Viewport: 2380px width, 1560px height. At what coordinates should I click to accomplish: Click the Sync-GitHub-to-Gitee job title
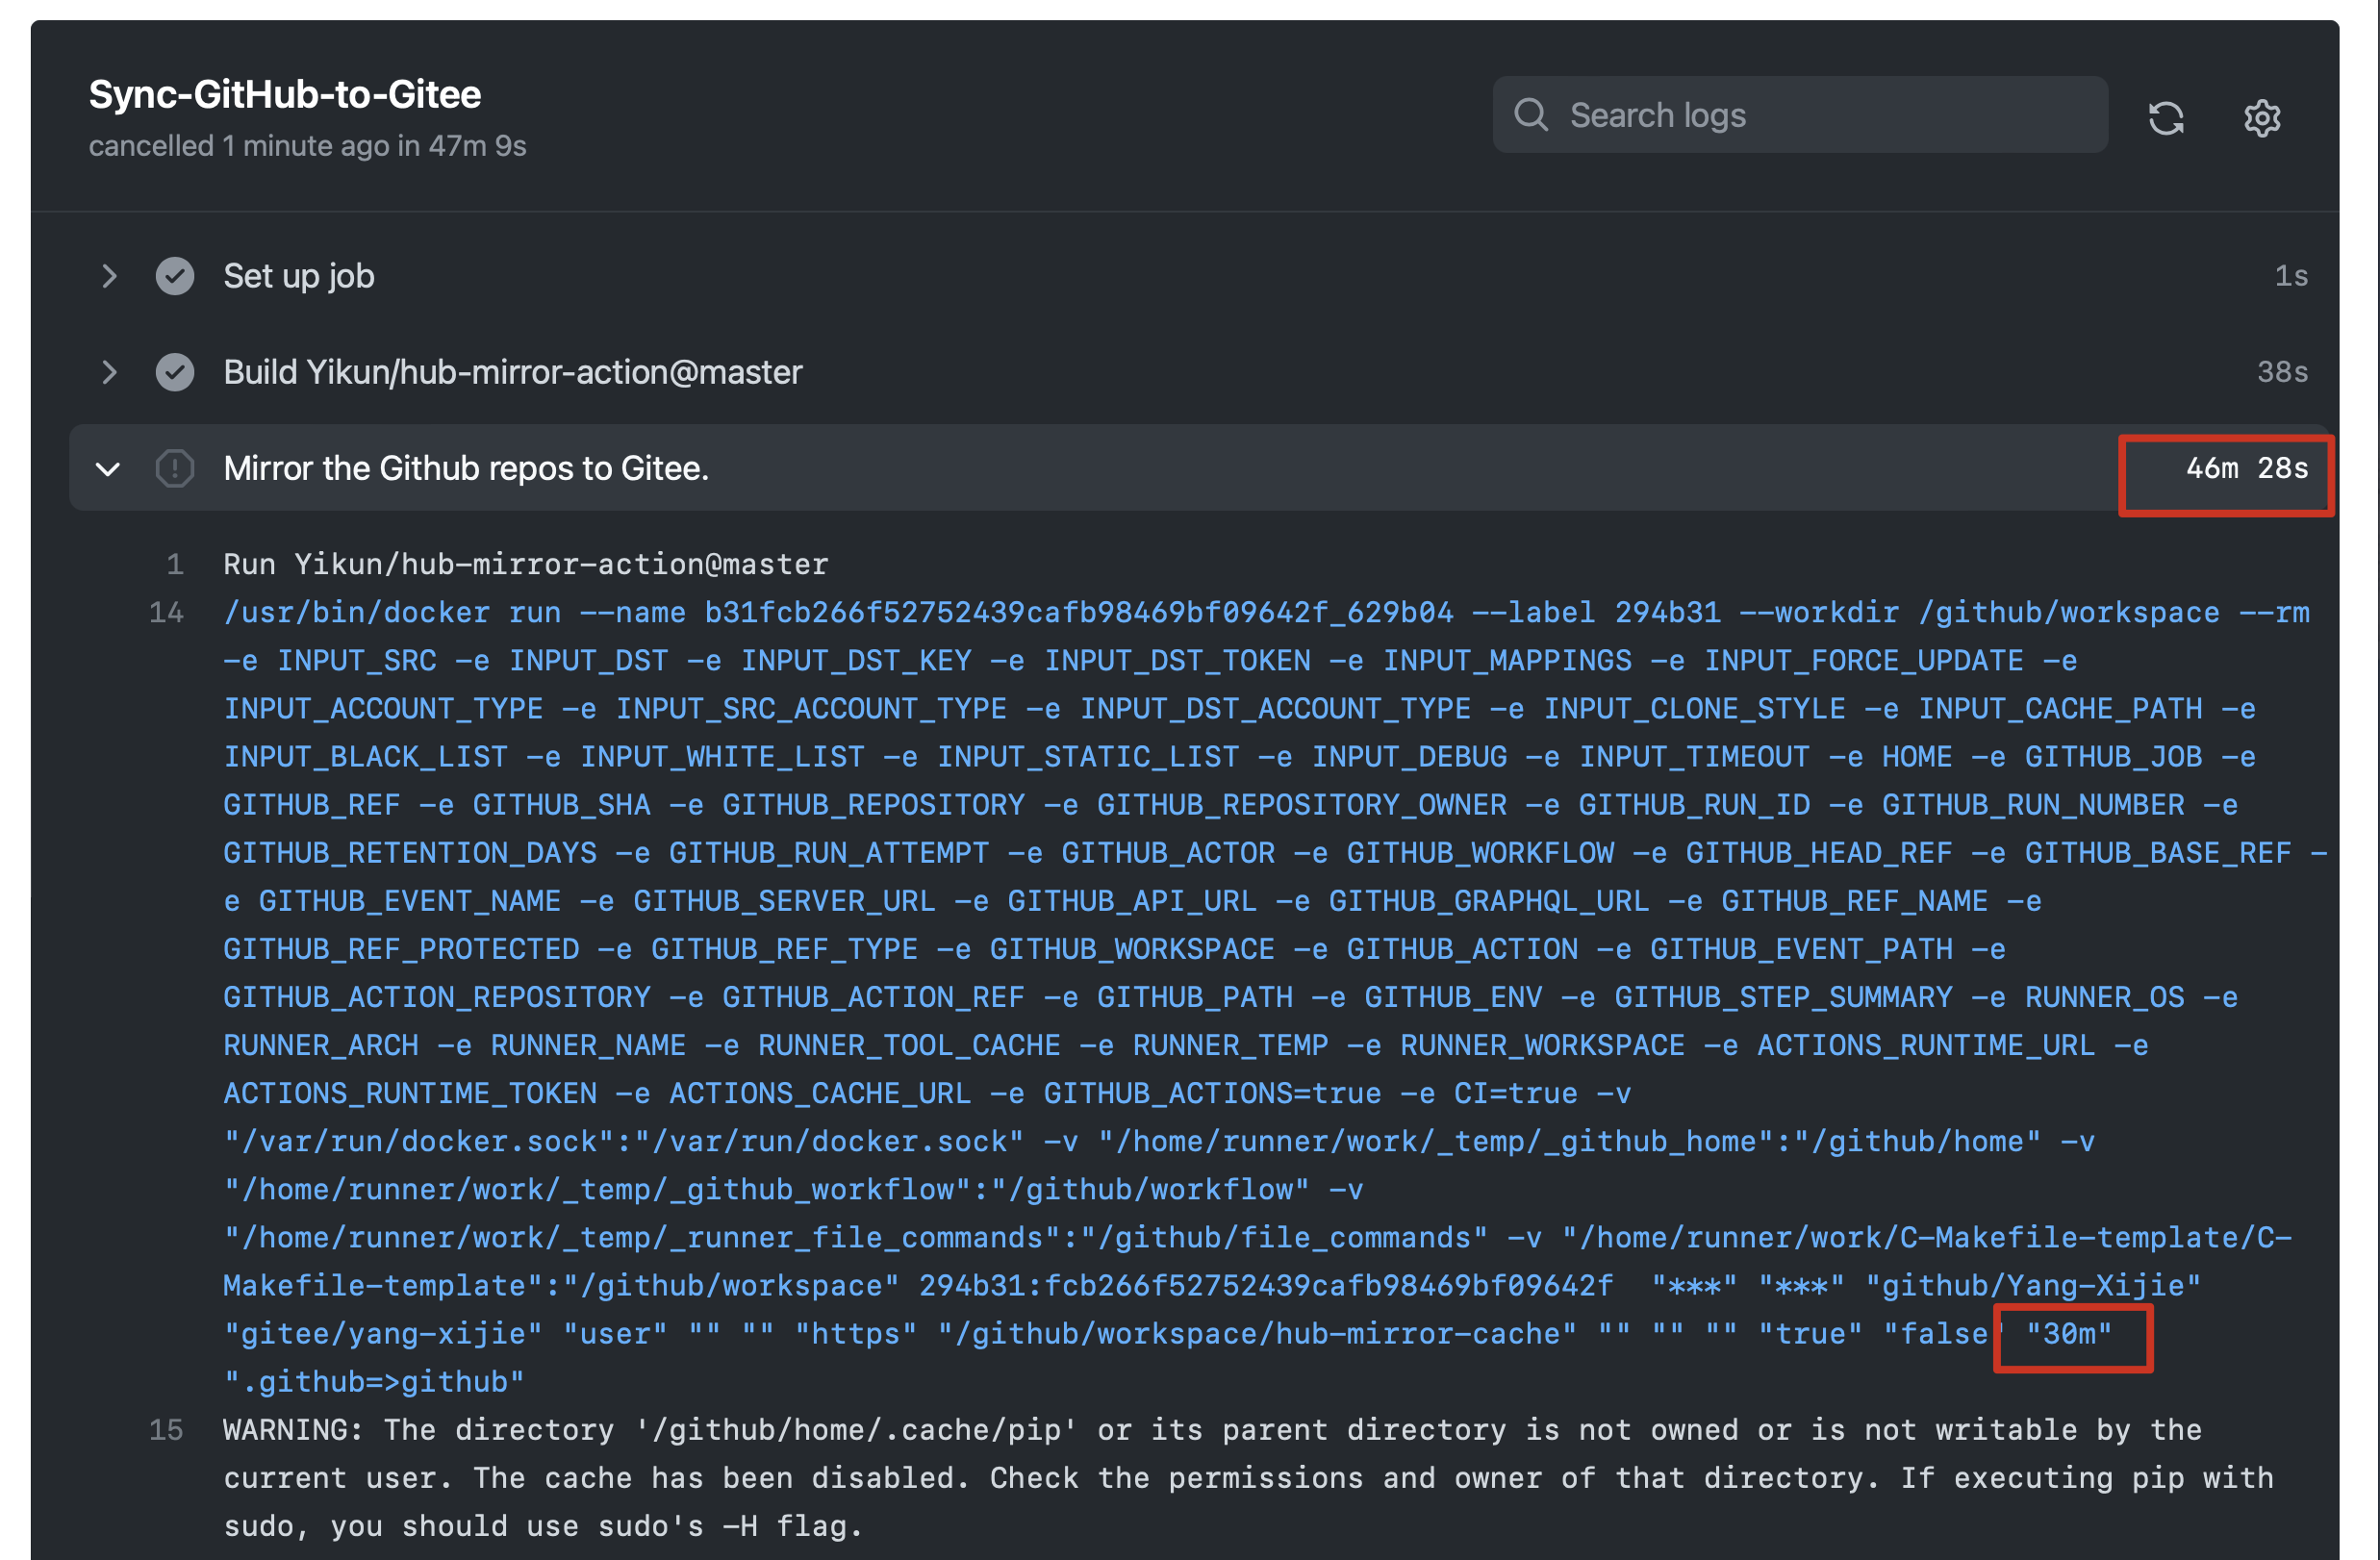(285, 94)
